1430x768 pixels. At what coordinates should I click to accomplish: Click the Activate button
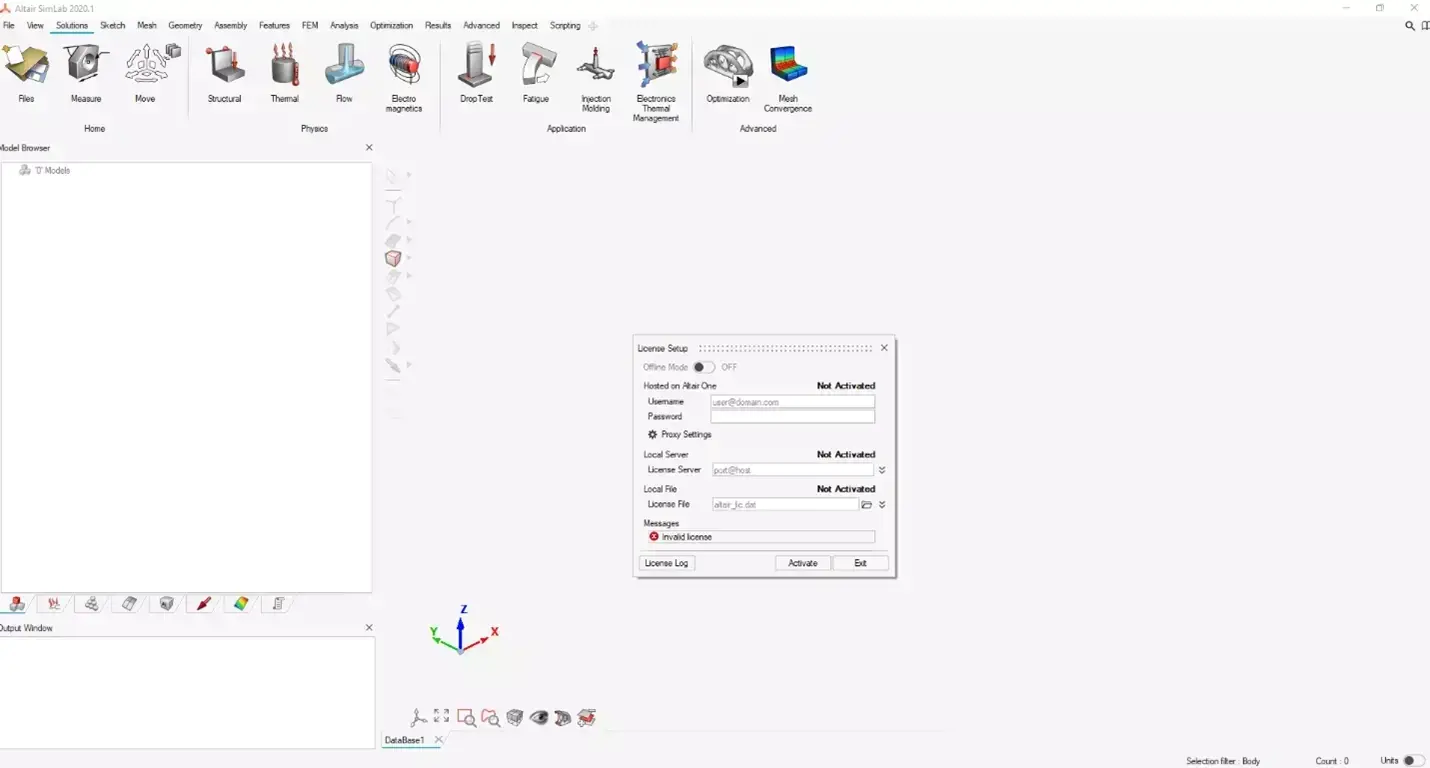(803, 563)
